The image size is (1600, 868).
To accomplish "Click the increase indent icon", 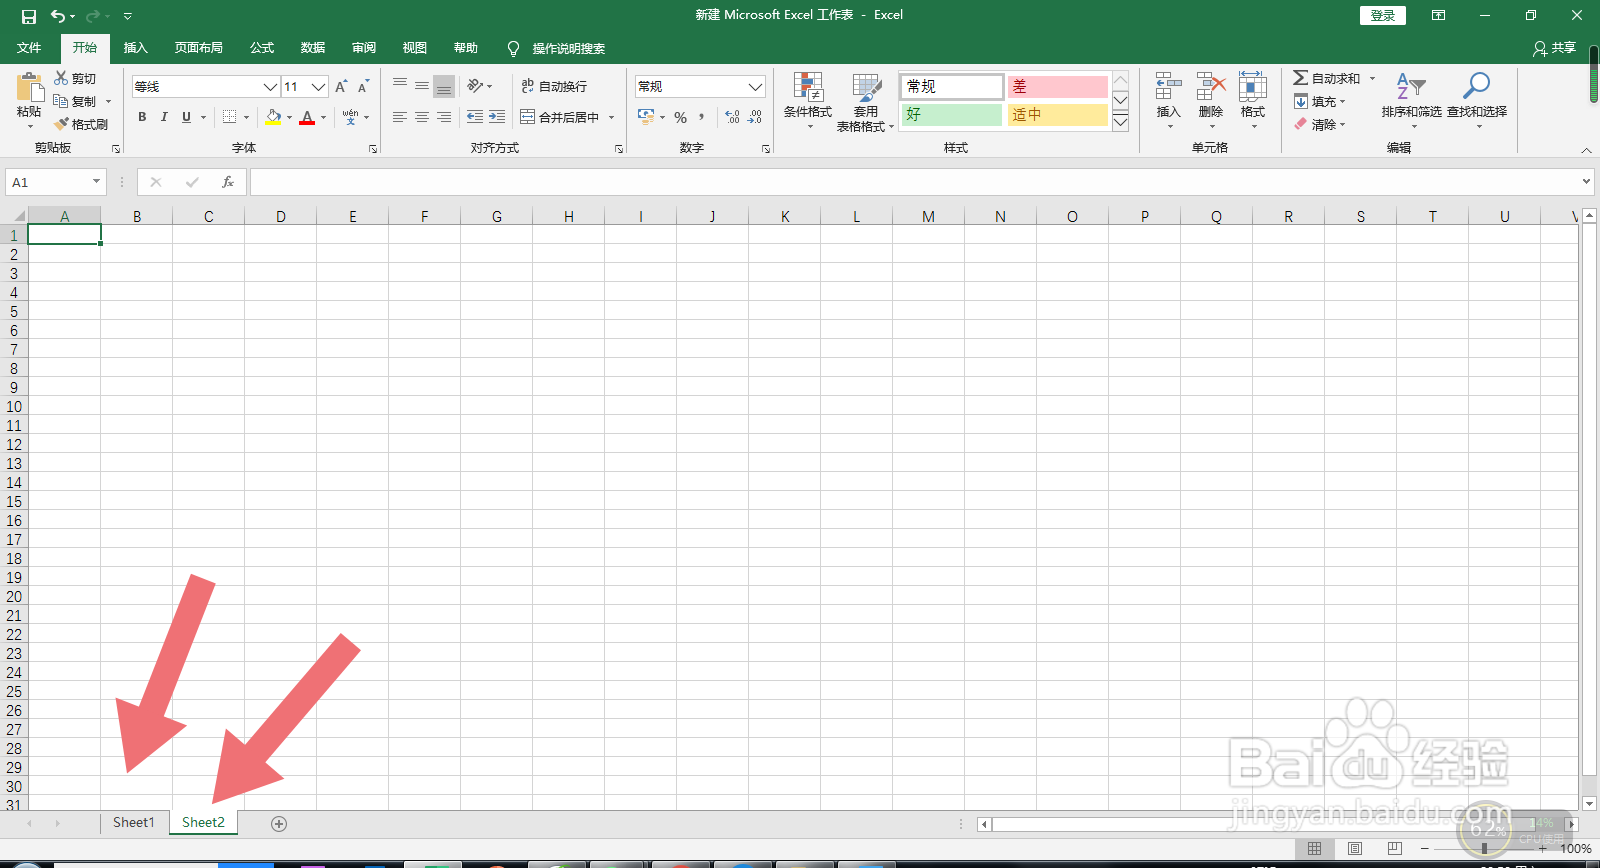I will coord(497,117).
